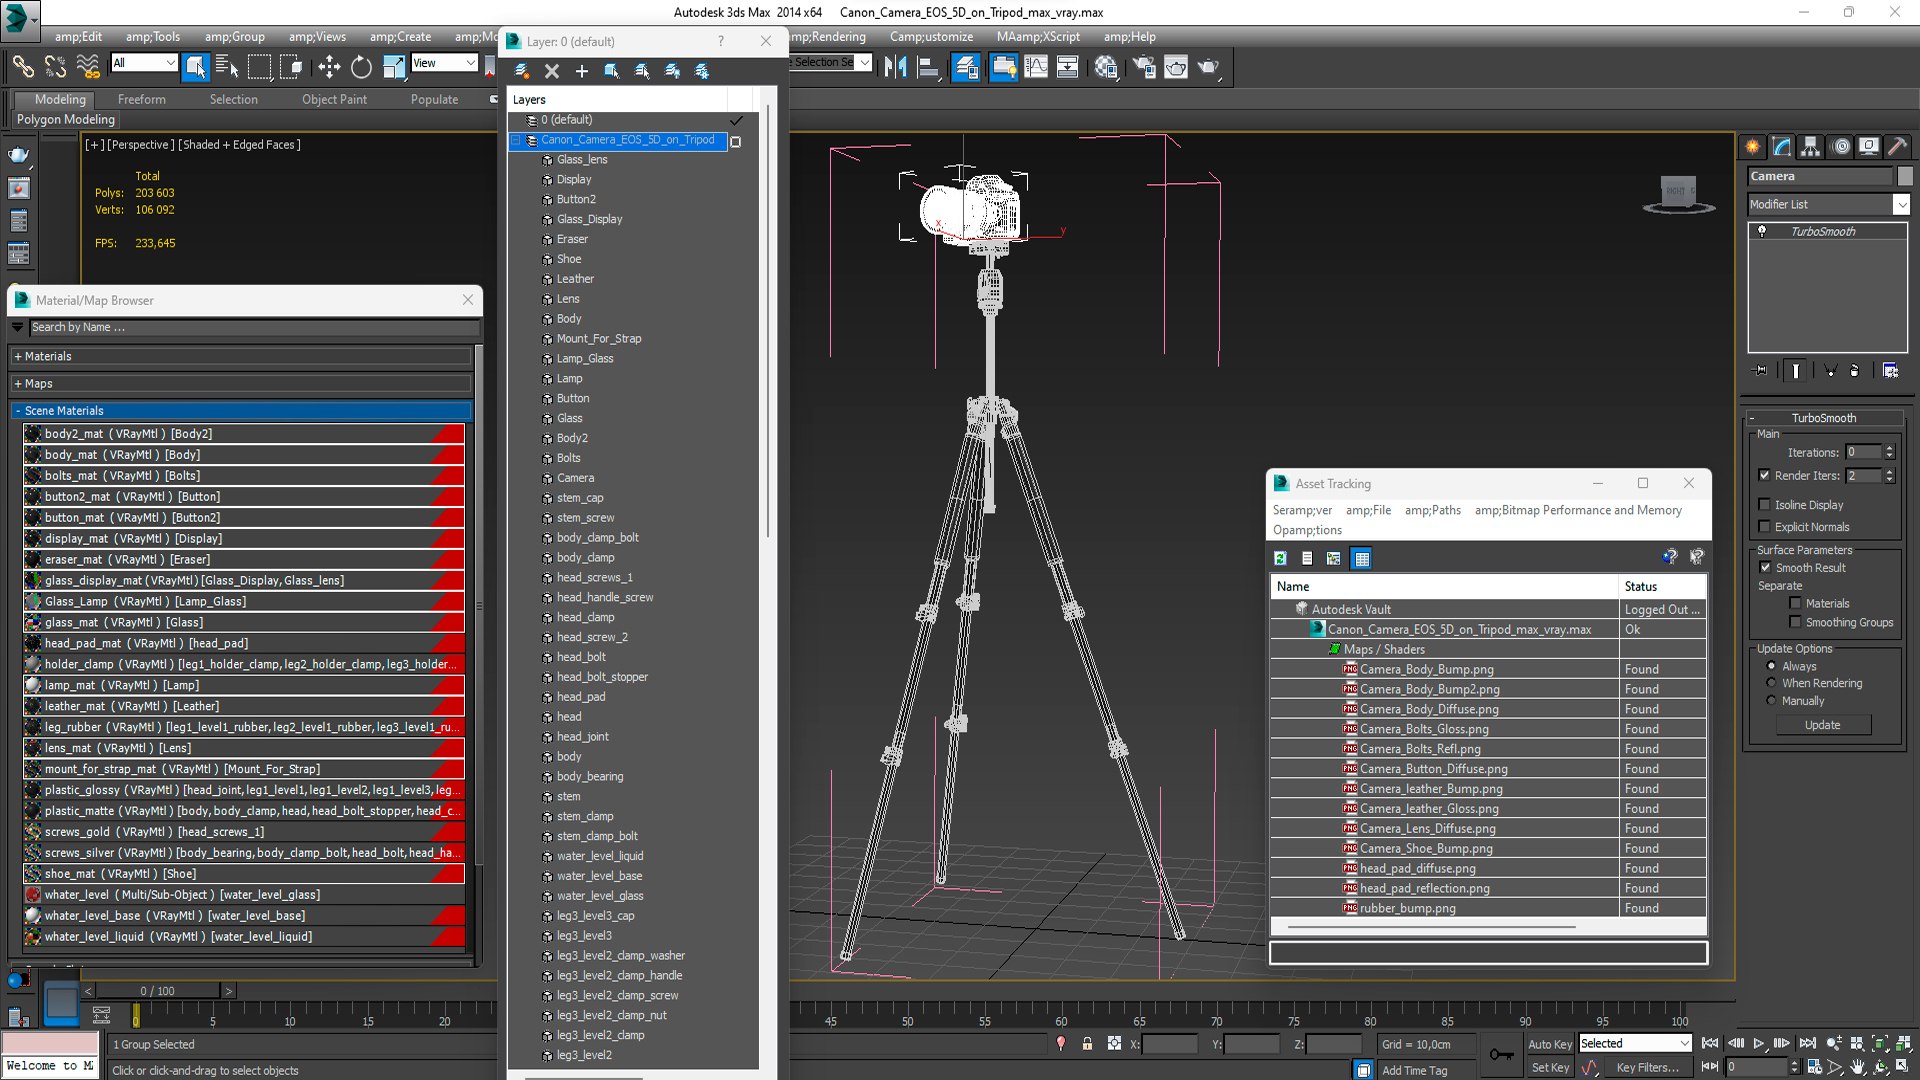Viewport: 1920px width, 1080px height.
Task: Click the Render Setup teapot icon
Action: tap(1143, 67)
